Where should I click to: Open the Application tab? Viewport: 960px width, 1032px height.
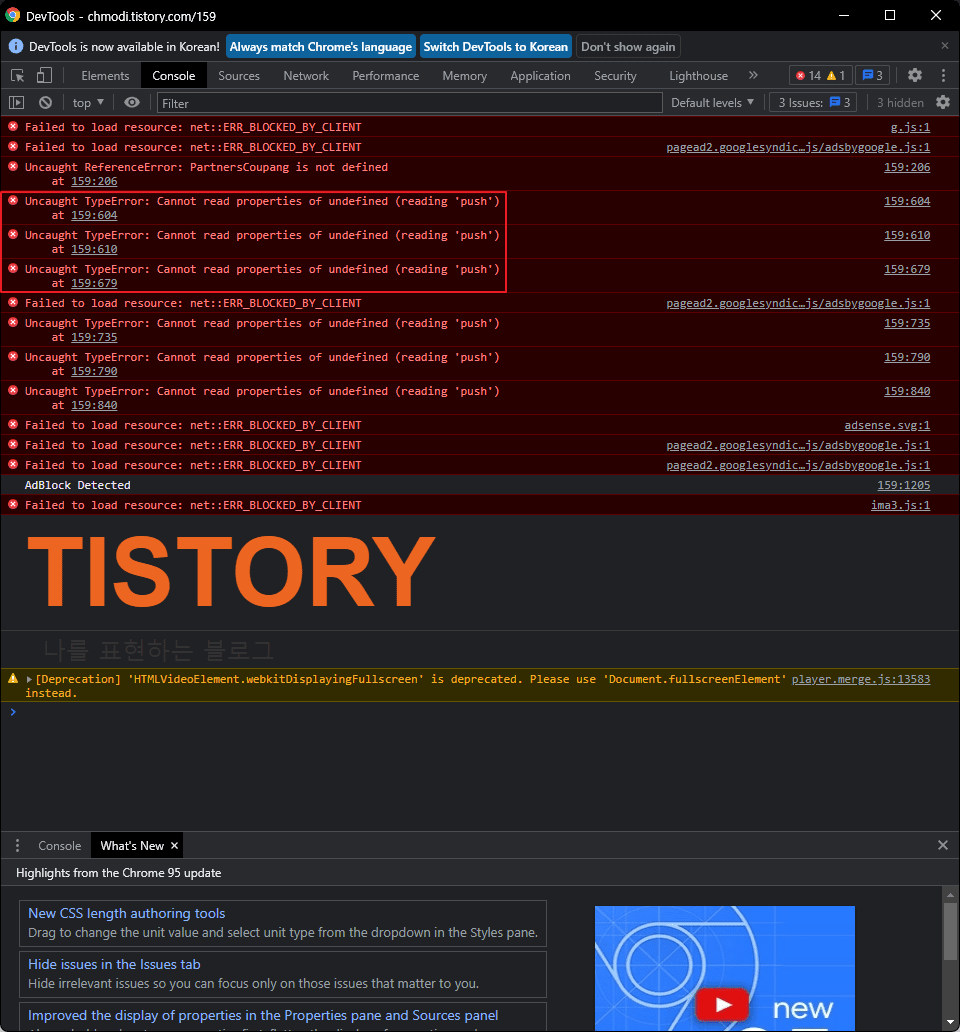pos(540,76)
